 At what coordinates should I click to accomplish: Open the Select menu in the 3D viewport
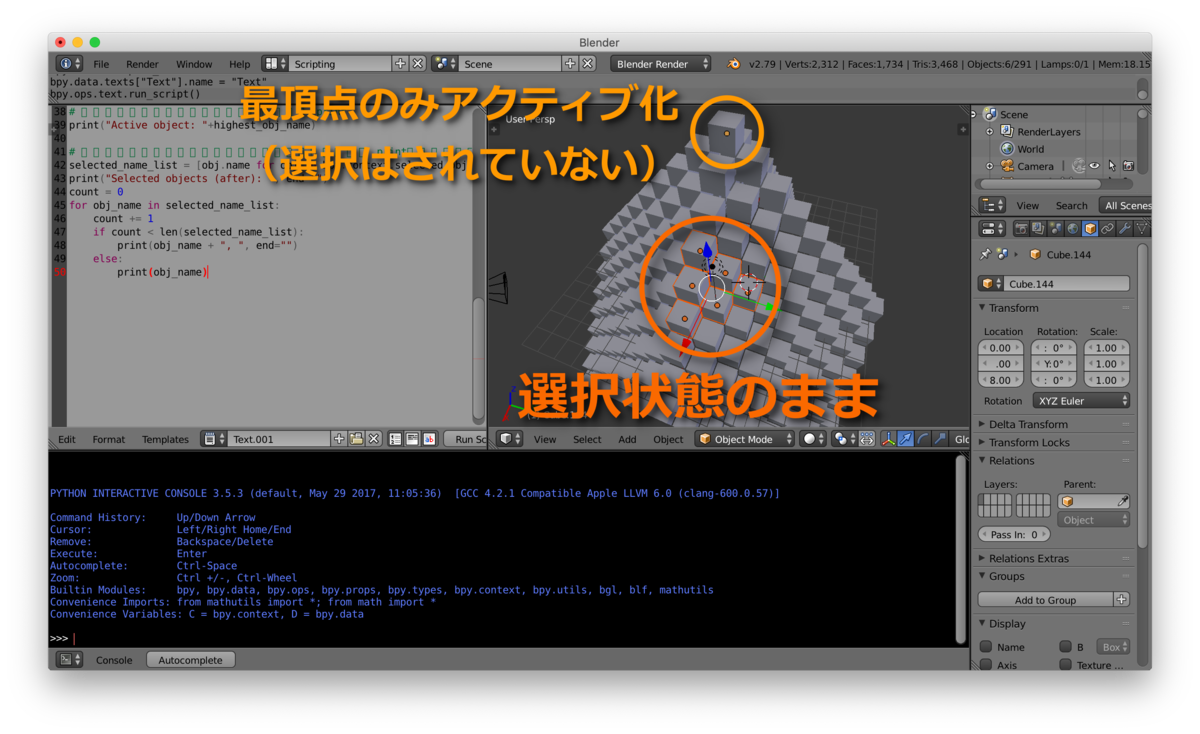(587, 438)
